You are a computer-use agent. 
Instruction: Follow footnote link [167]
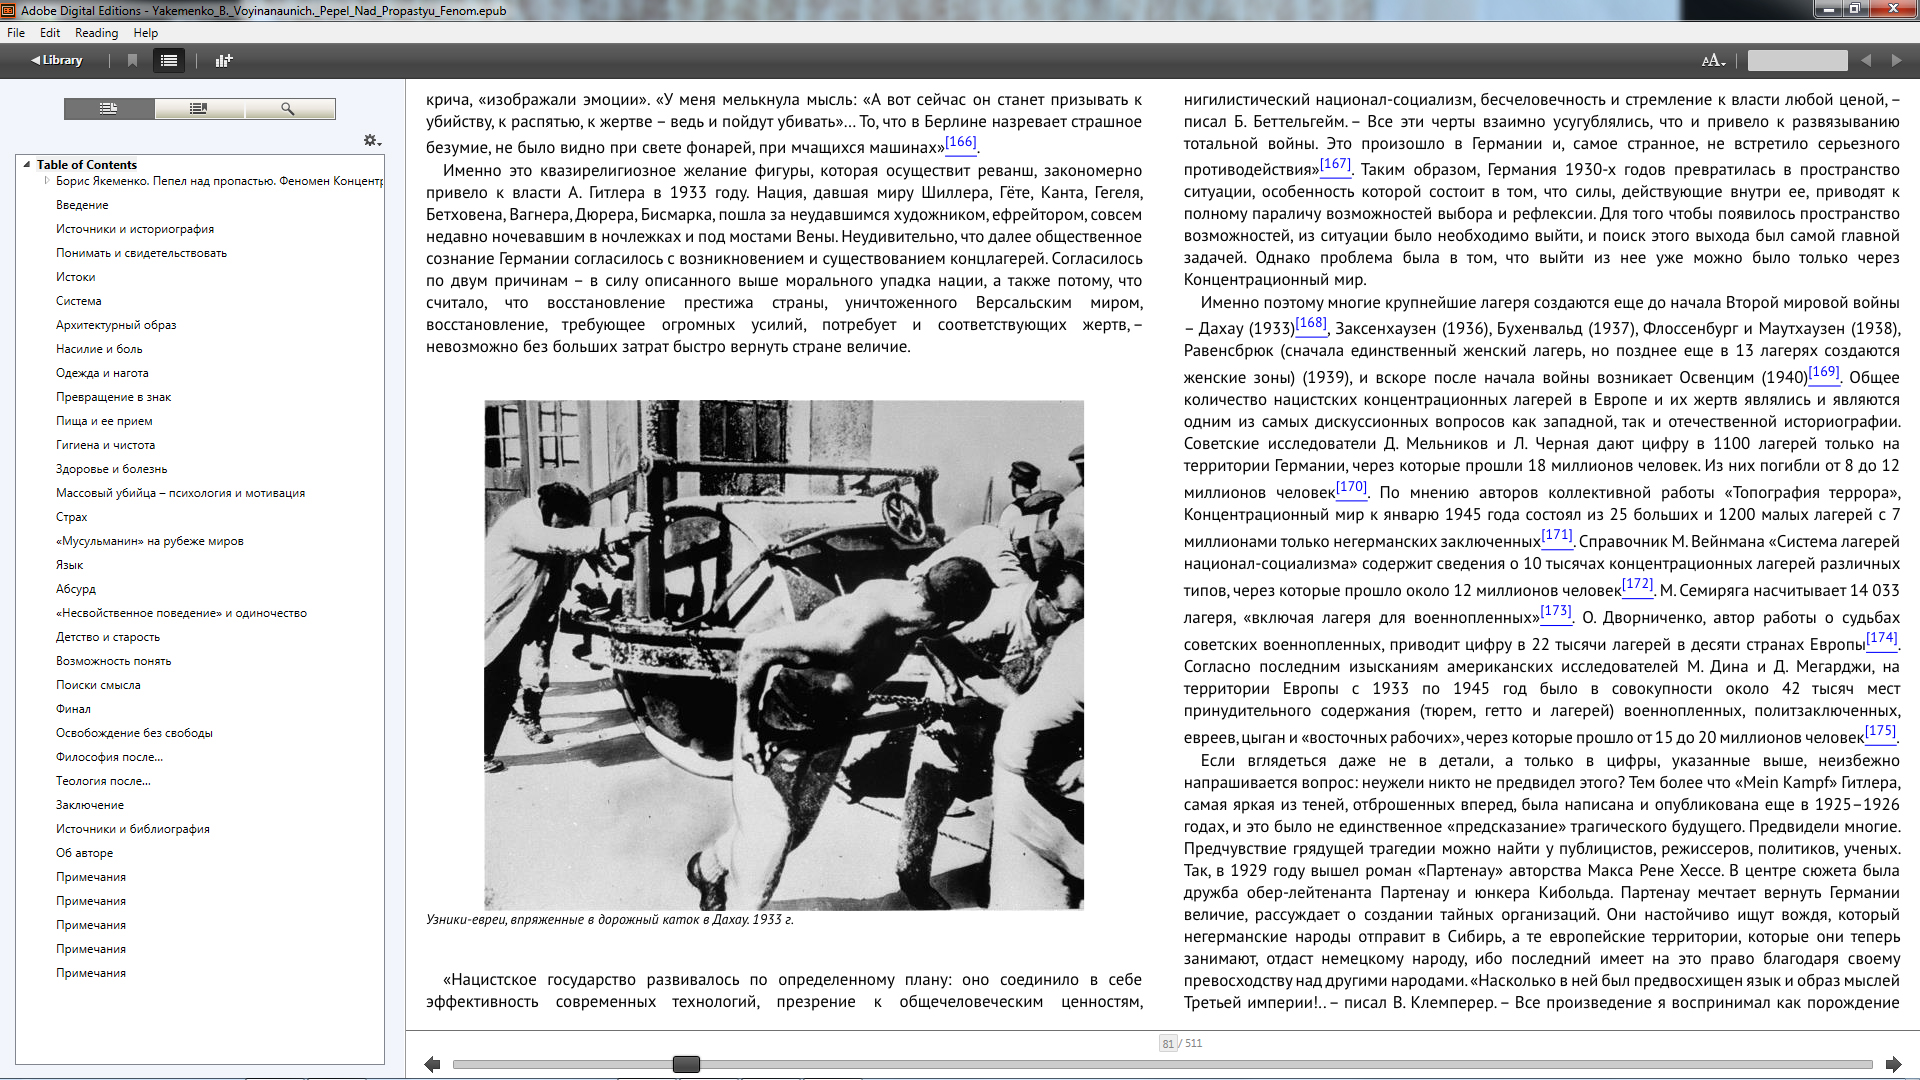(x=1335, y=164)
